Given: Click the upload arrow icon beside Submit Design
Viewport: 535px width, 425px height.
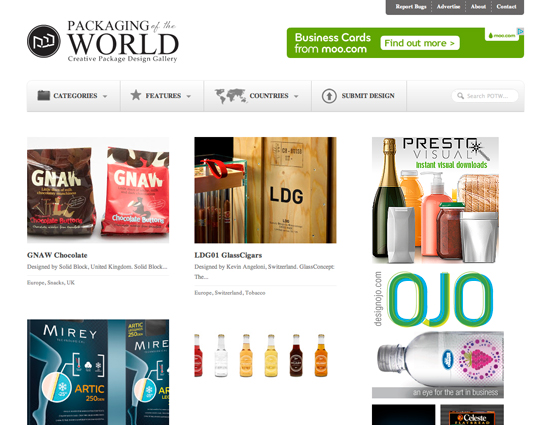Looking at the screenshot, I should click(x=329, y=96).
